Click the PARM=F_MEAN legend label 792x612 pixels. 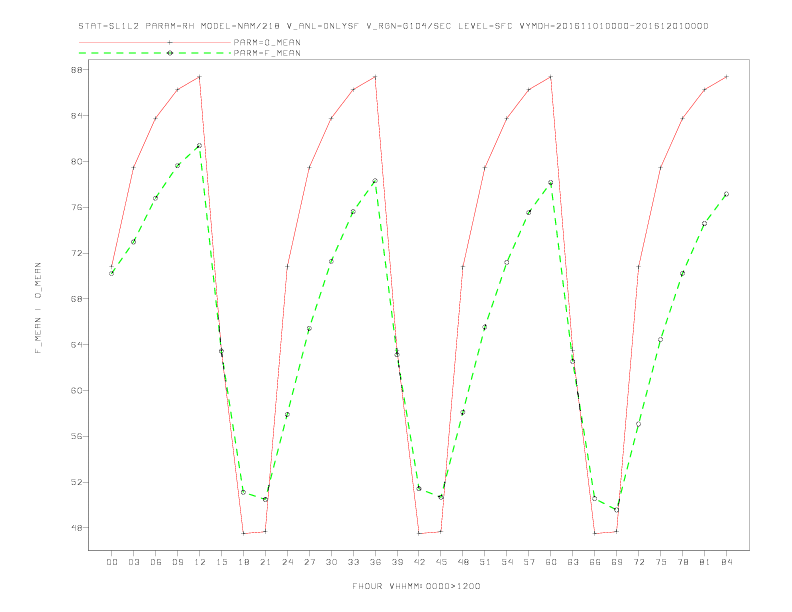click(x=267, y=53)
